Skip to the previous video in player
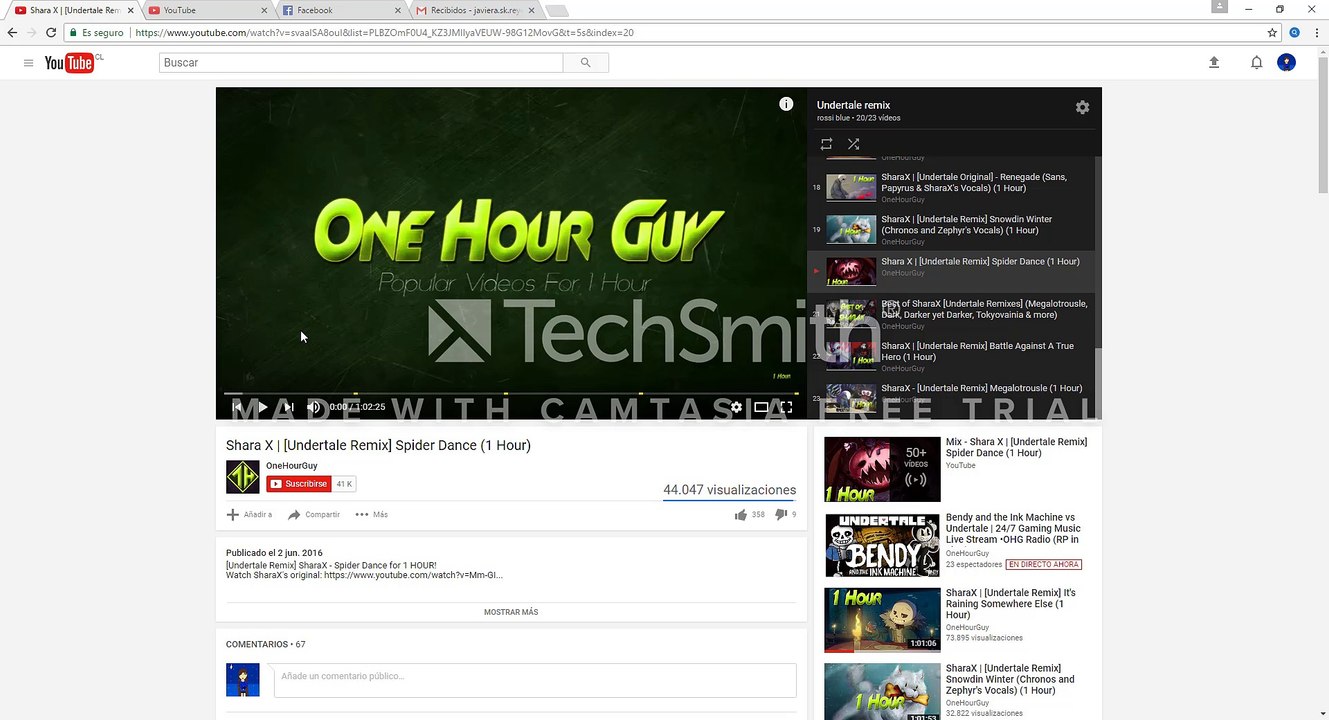This screenshot has height=720, width=1329. coord(237,407)
